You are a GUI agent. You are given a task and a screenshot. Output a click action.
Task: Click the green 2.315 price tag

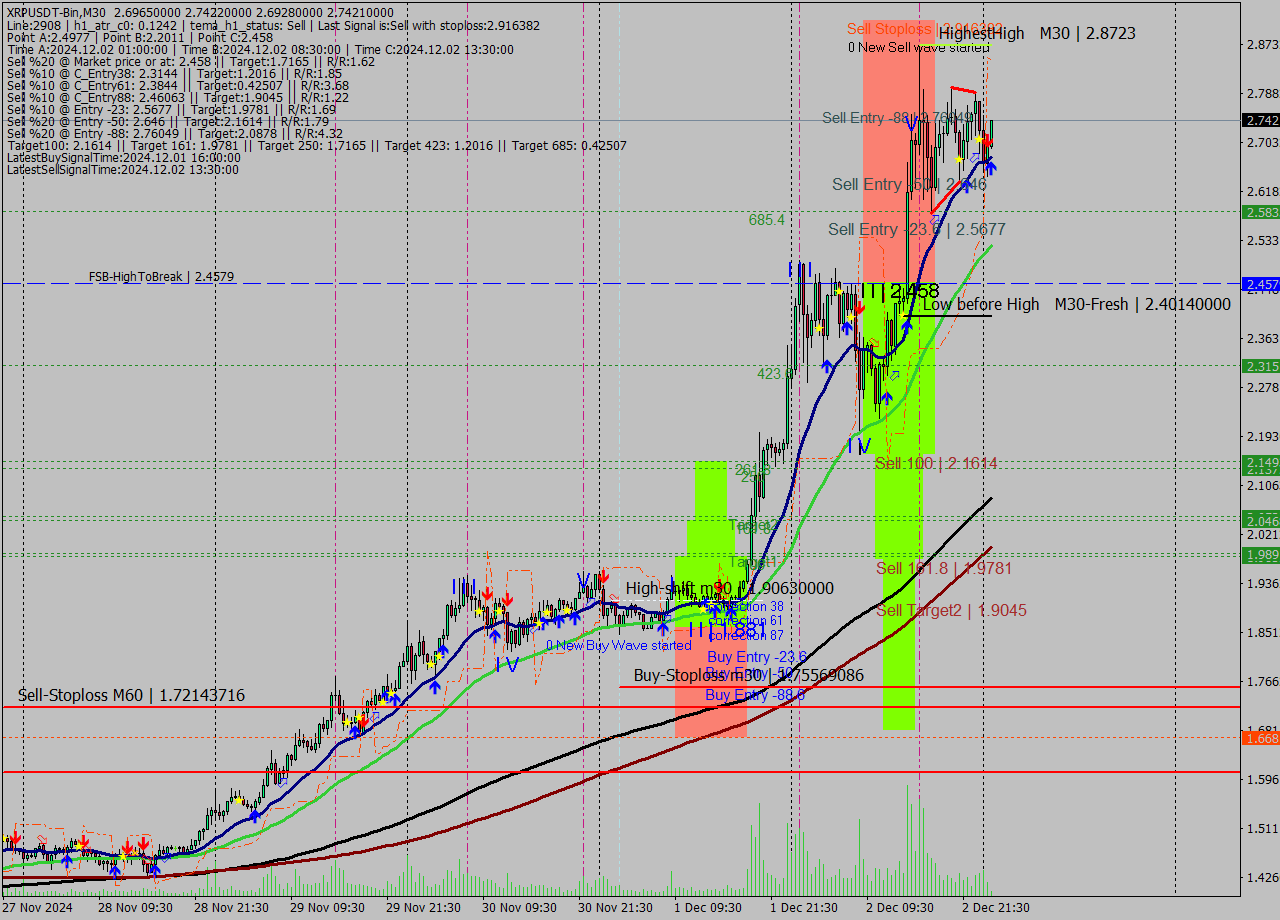tap(1260, 366)
